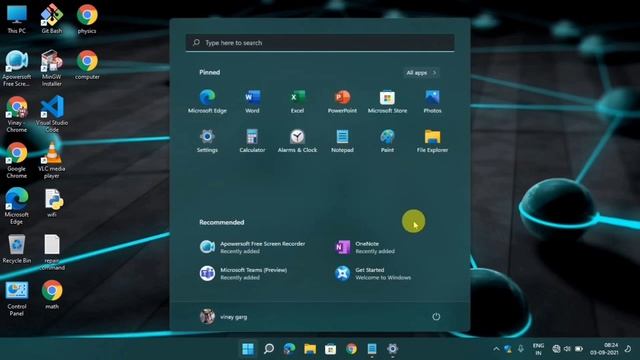The height and width of the screenshot is (360, 640).
Task: Click the Windows Start button on taskbar
Action: (x=248, y=349)
